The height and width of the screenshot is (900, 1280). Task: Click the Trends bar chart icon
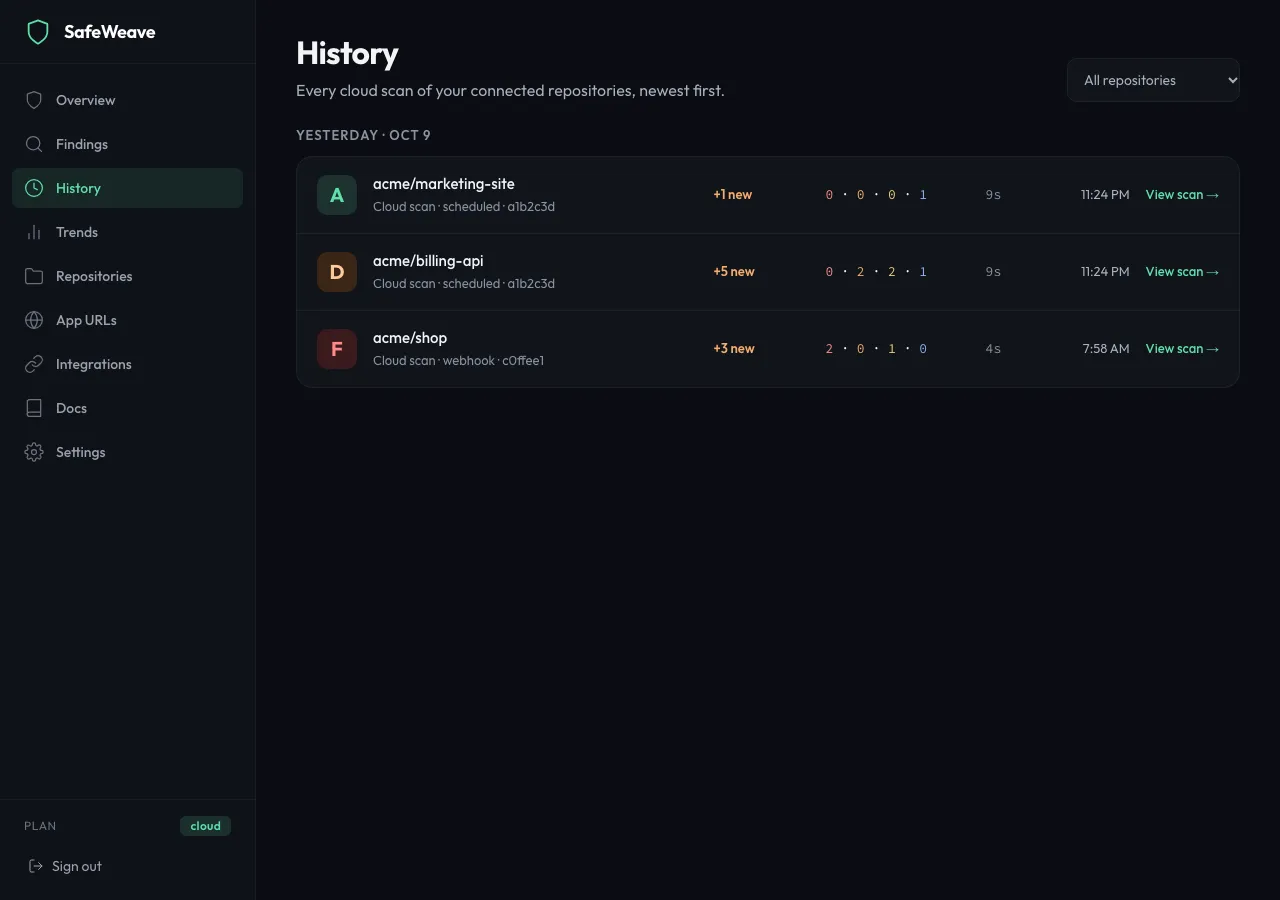click(x=34, y=232)
